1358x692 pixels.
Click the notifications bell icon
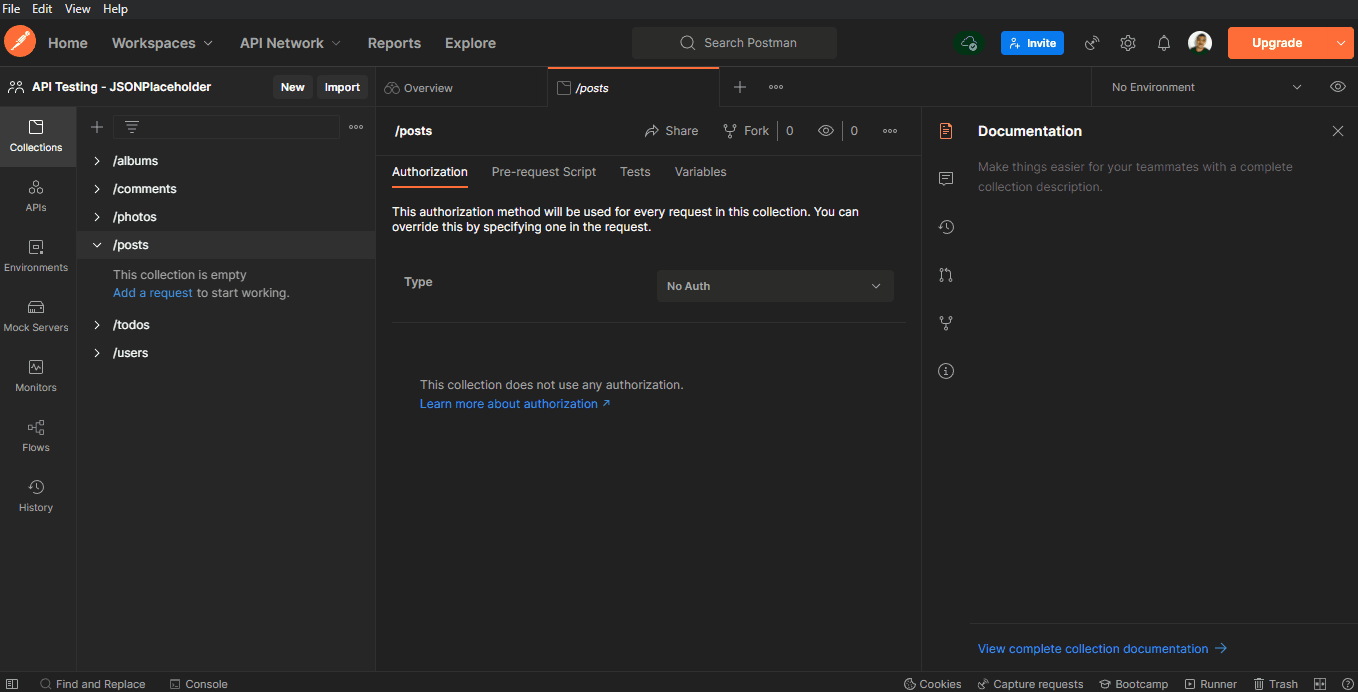click(x=1164, y=43)
